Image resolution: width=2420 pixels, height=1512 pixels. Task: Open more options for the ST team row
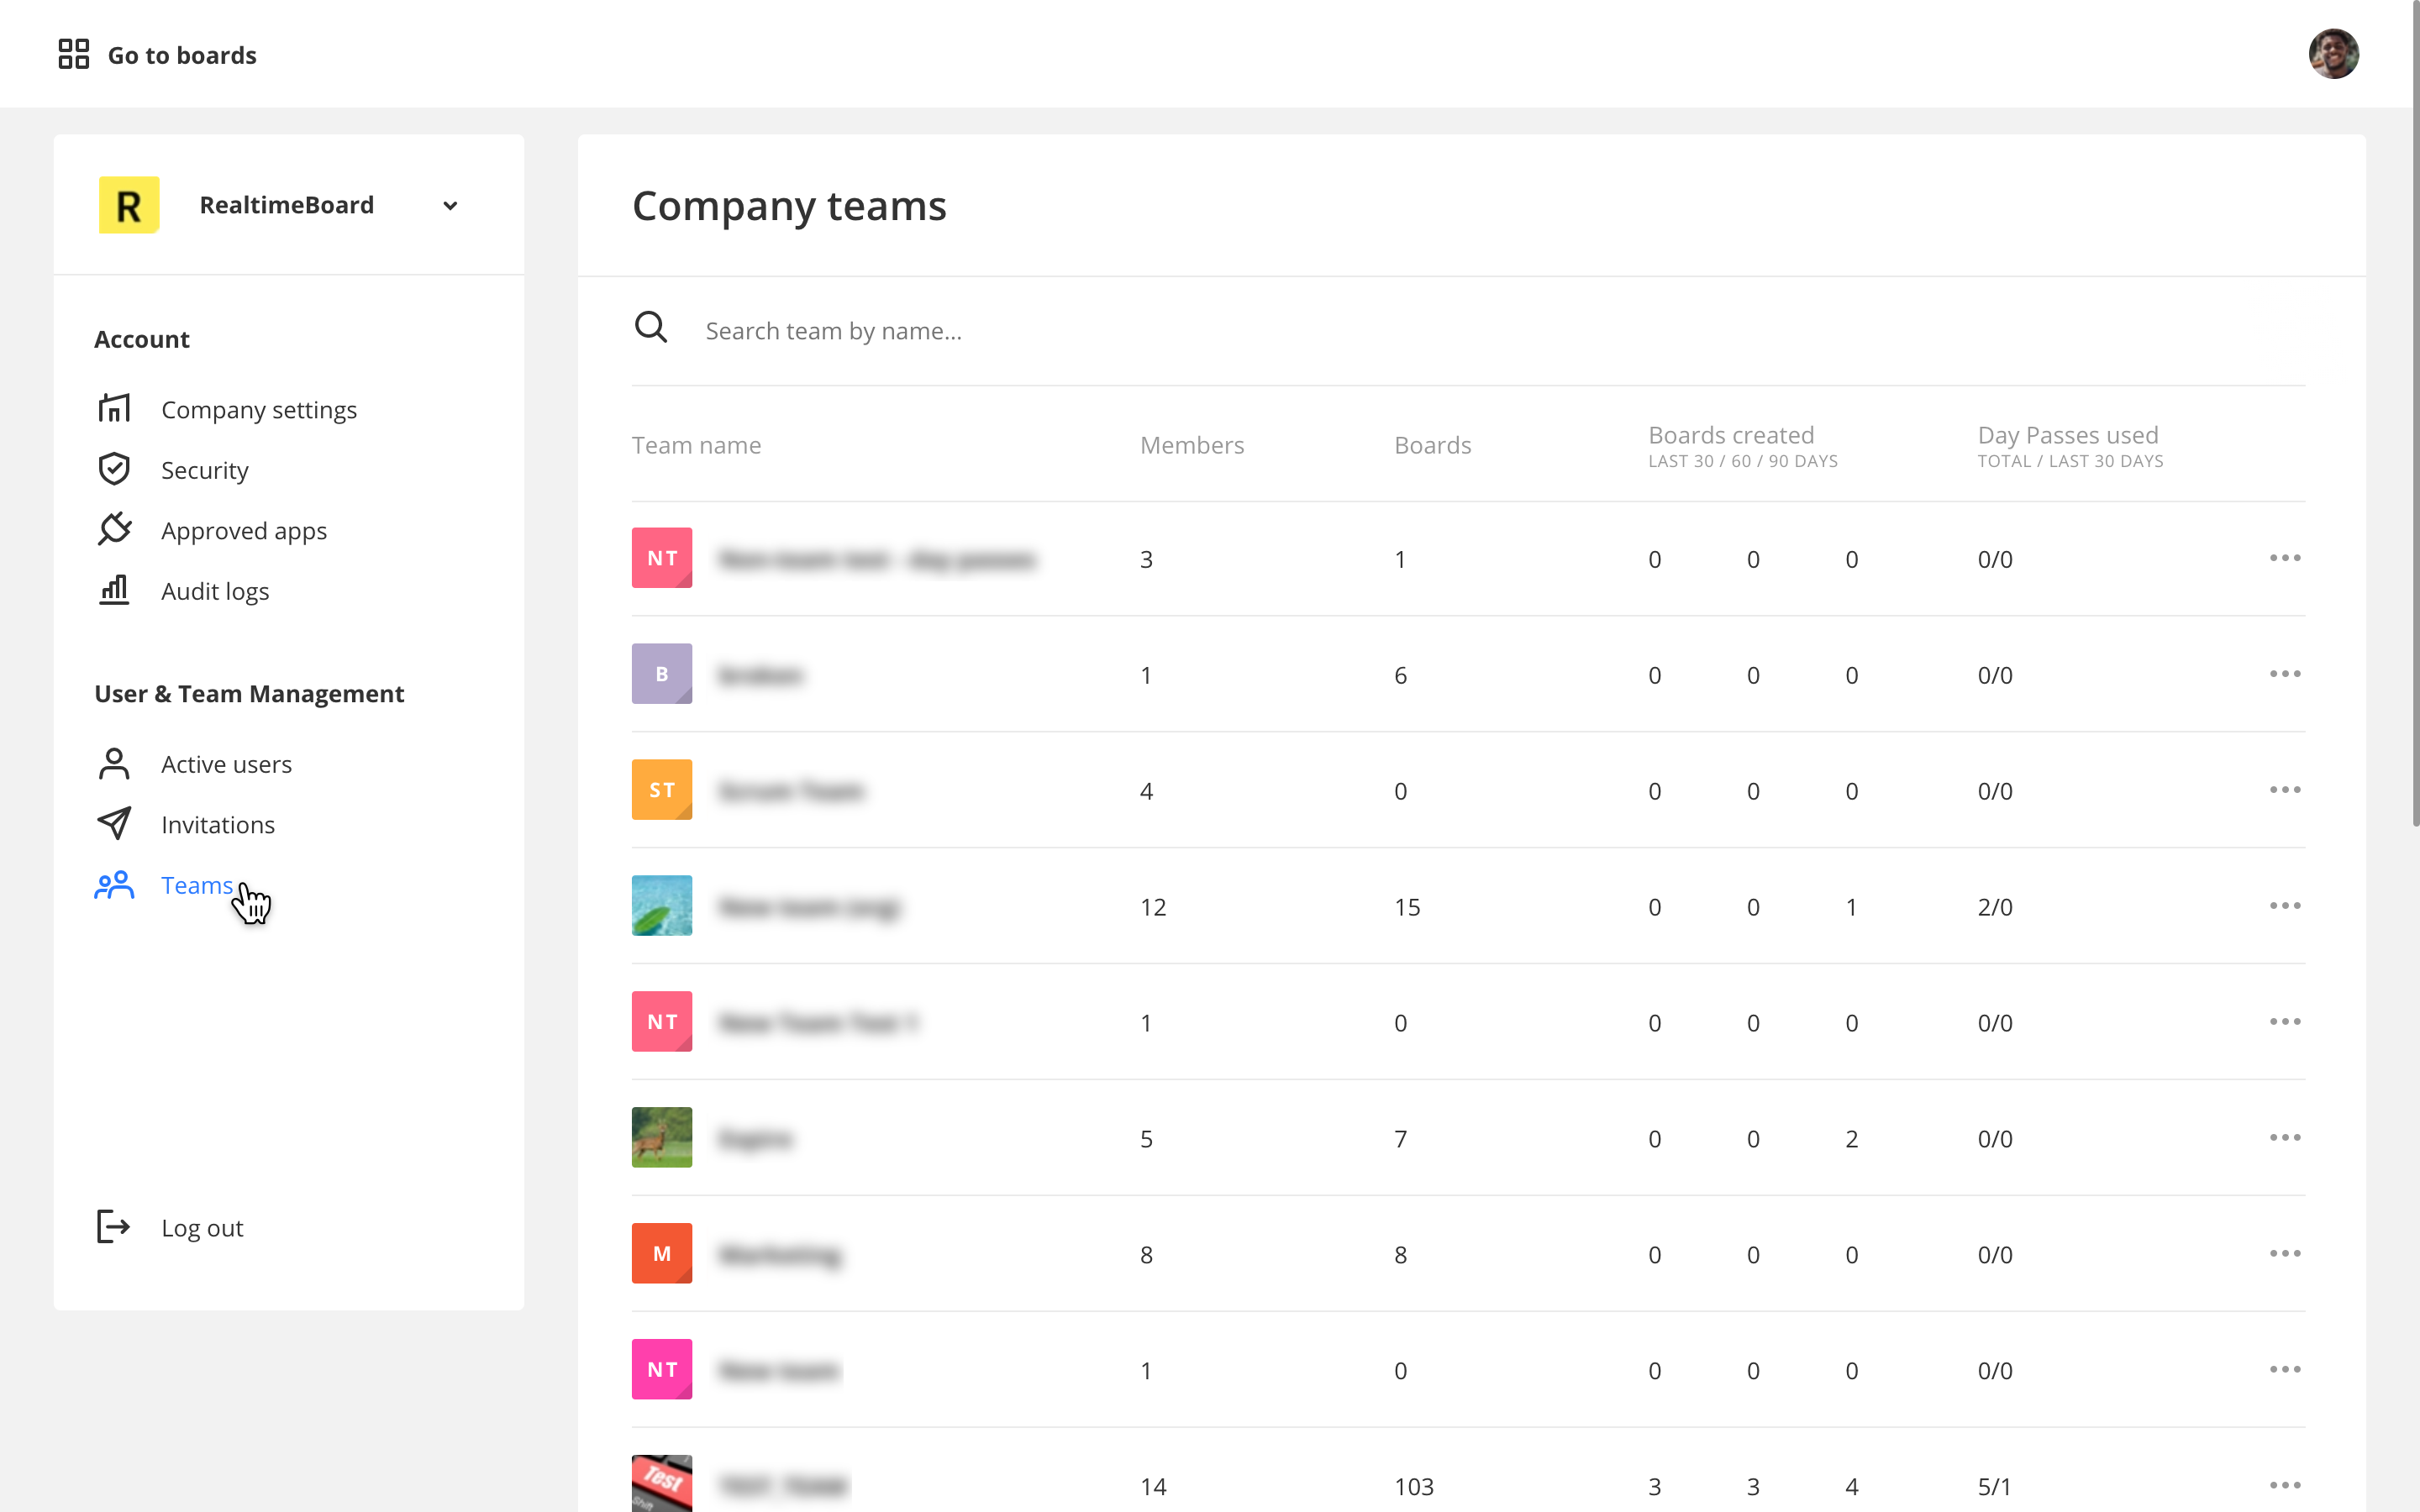point(2284,790)
